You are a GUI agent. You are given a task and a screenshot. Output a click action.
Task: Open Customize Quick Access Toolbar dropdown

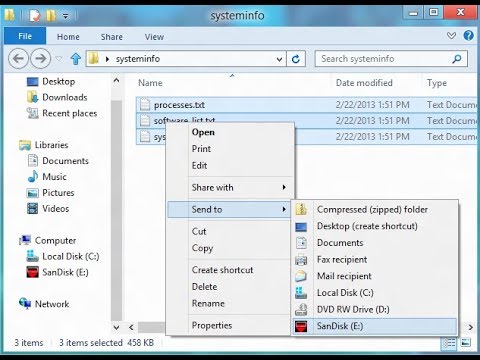[66, 16]
